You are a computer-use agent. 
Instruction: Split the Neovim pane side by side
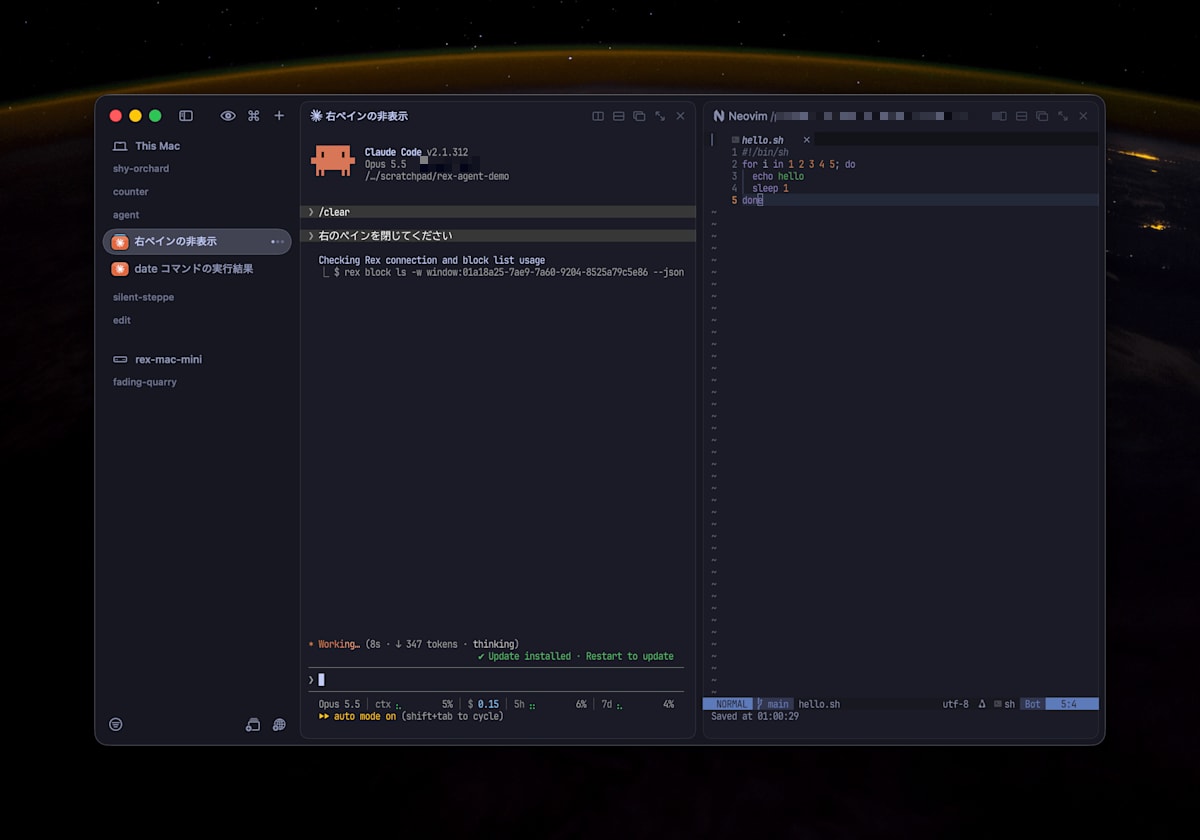pyautogui.click(x=999, y=116)
